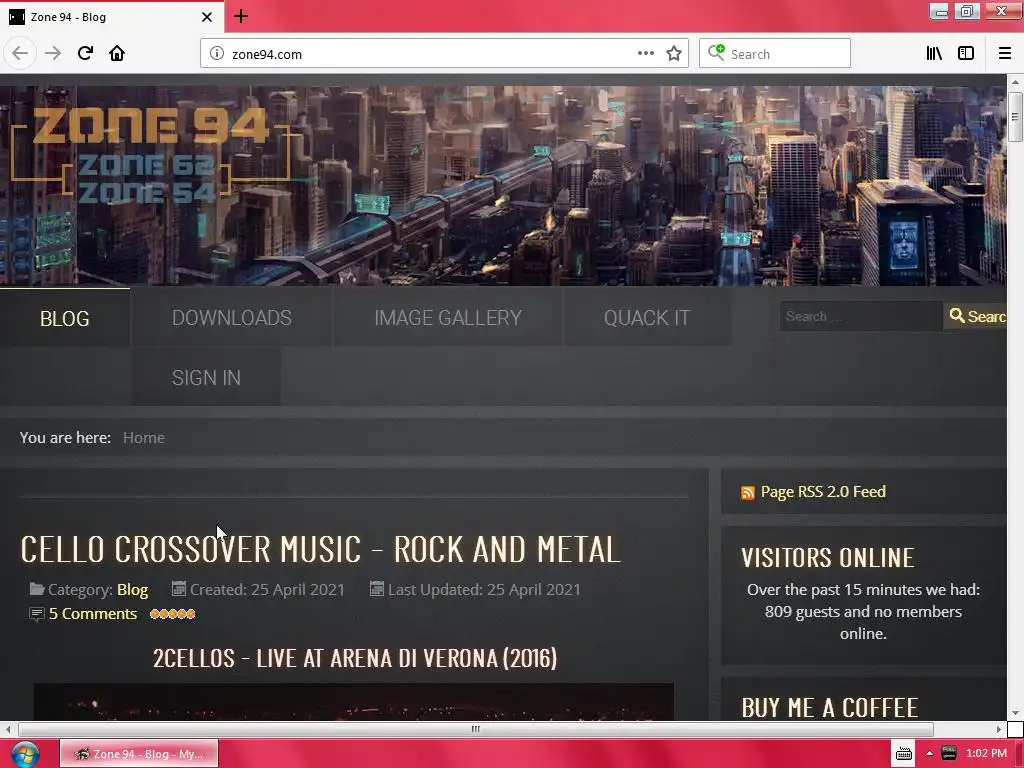Click the 2Cellos video thumbnail
This screenshot has width=1024, height=768.
(354, 702)
